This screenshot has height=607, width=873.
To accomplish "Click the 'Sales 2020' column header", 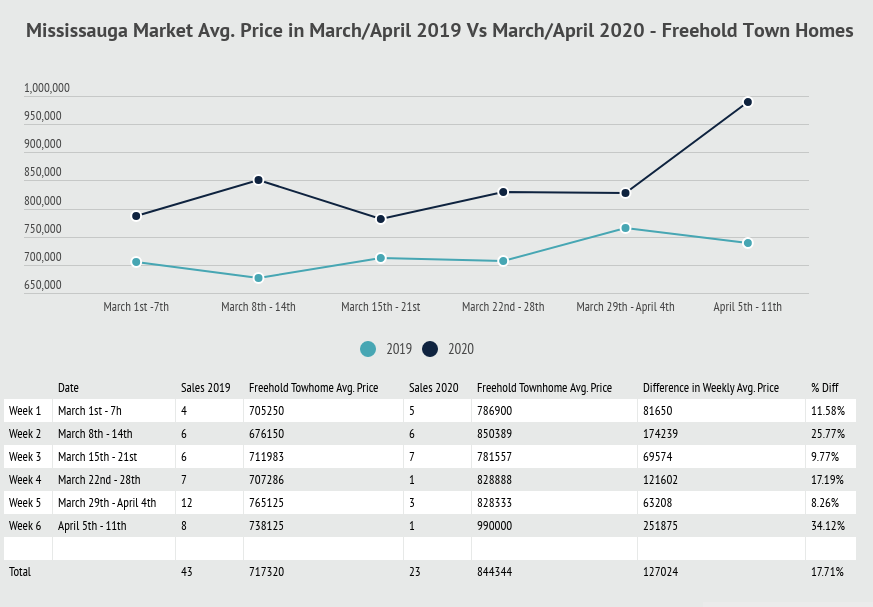I will (x=434, y=388).
